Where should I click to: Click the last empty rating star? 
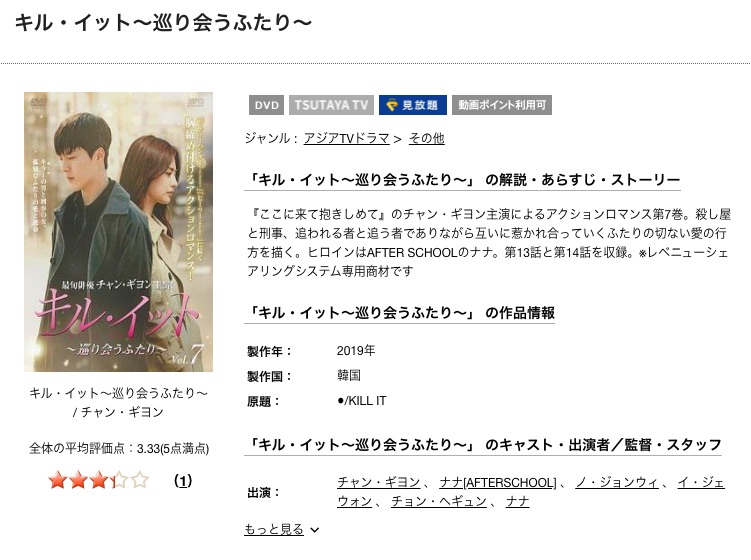pyautogui.click(x=139, y=480)
